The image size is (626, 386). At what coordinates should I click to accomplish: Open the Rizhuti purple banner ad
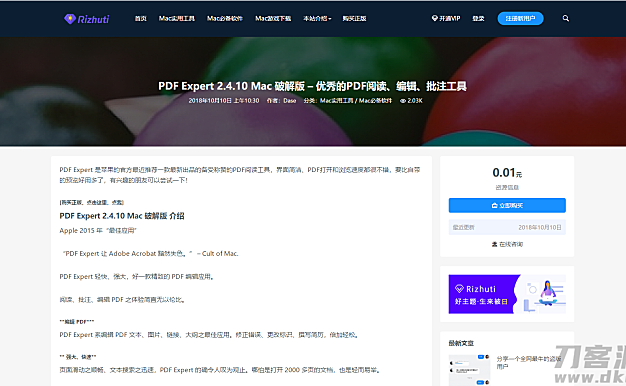507,294
